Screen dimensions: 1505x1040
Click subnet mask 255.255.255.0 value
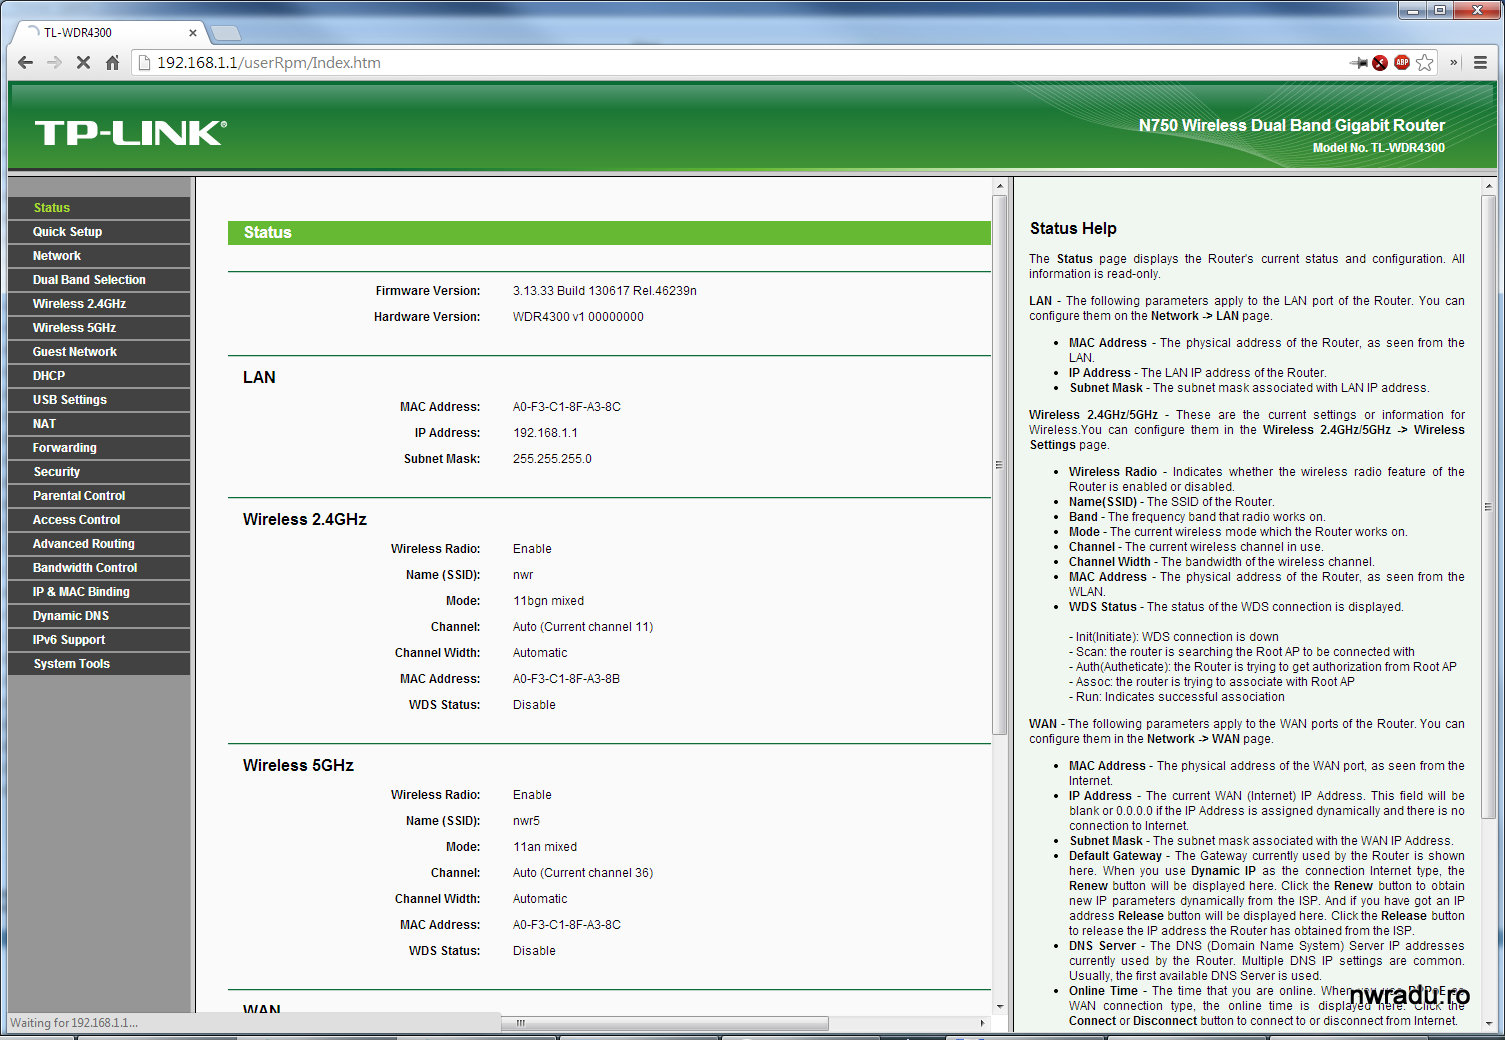pyautogui.click(x=552, y=459)
